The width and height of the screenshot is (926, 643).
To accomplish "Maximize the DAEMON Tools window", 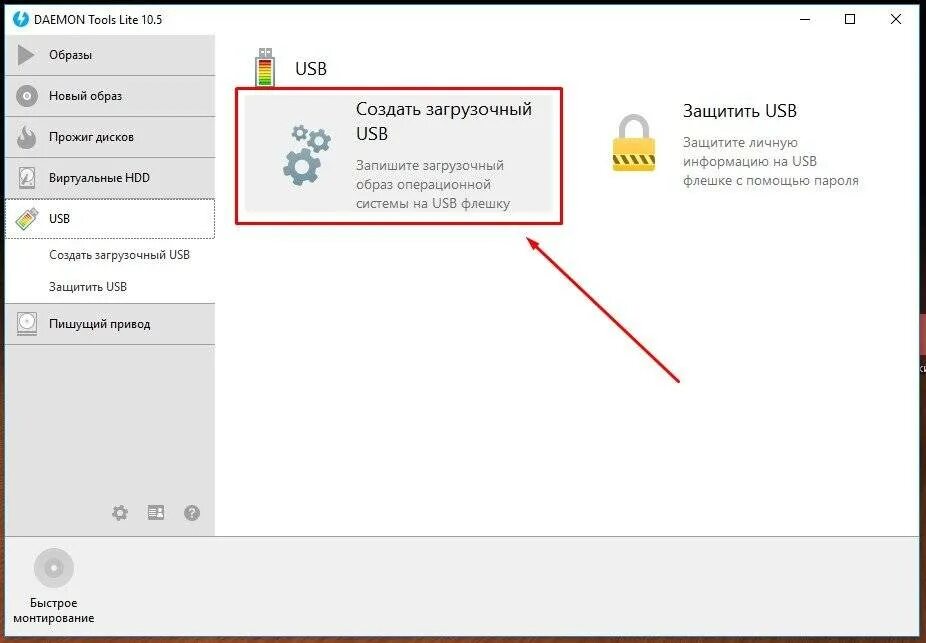I will [x=850, y=19].
